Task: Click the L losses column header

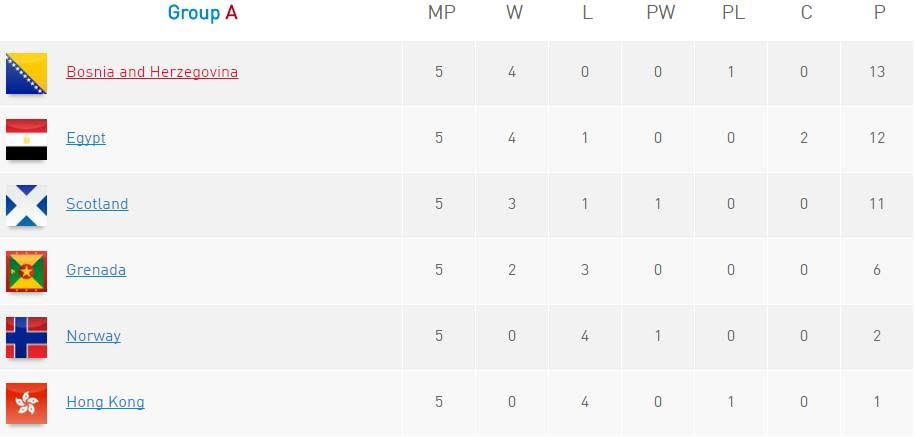Action: click(x=586, y=13)
